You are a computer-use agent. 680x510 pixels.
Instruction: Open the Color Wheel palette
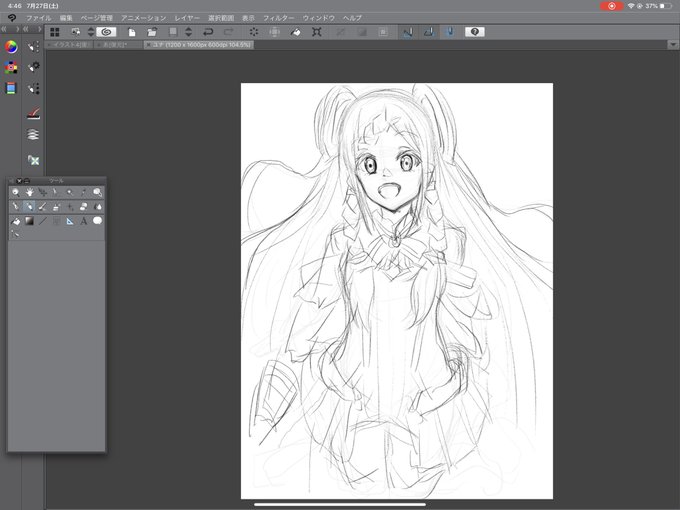pos(11,47)
